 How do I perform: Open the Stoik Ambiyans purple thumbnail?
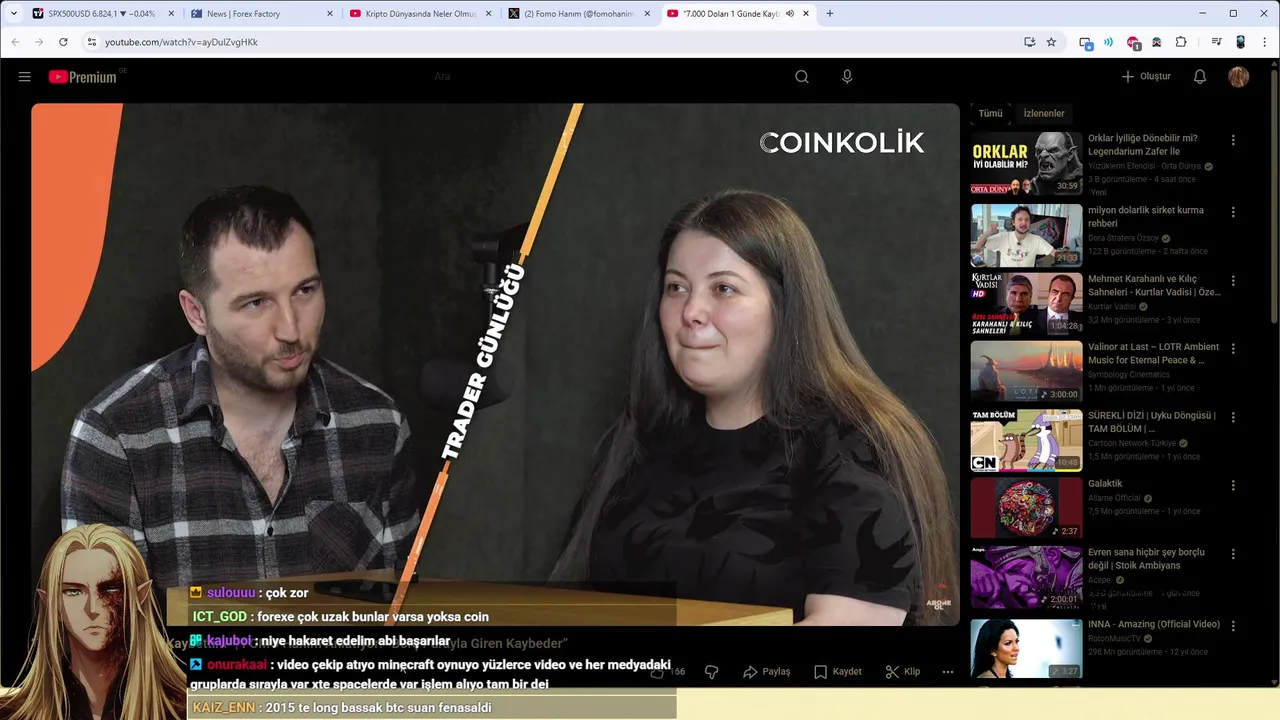click(1026, 577)
